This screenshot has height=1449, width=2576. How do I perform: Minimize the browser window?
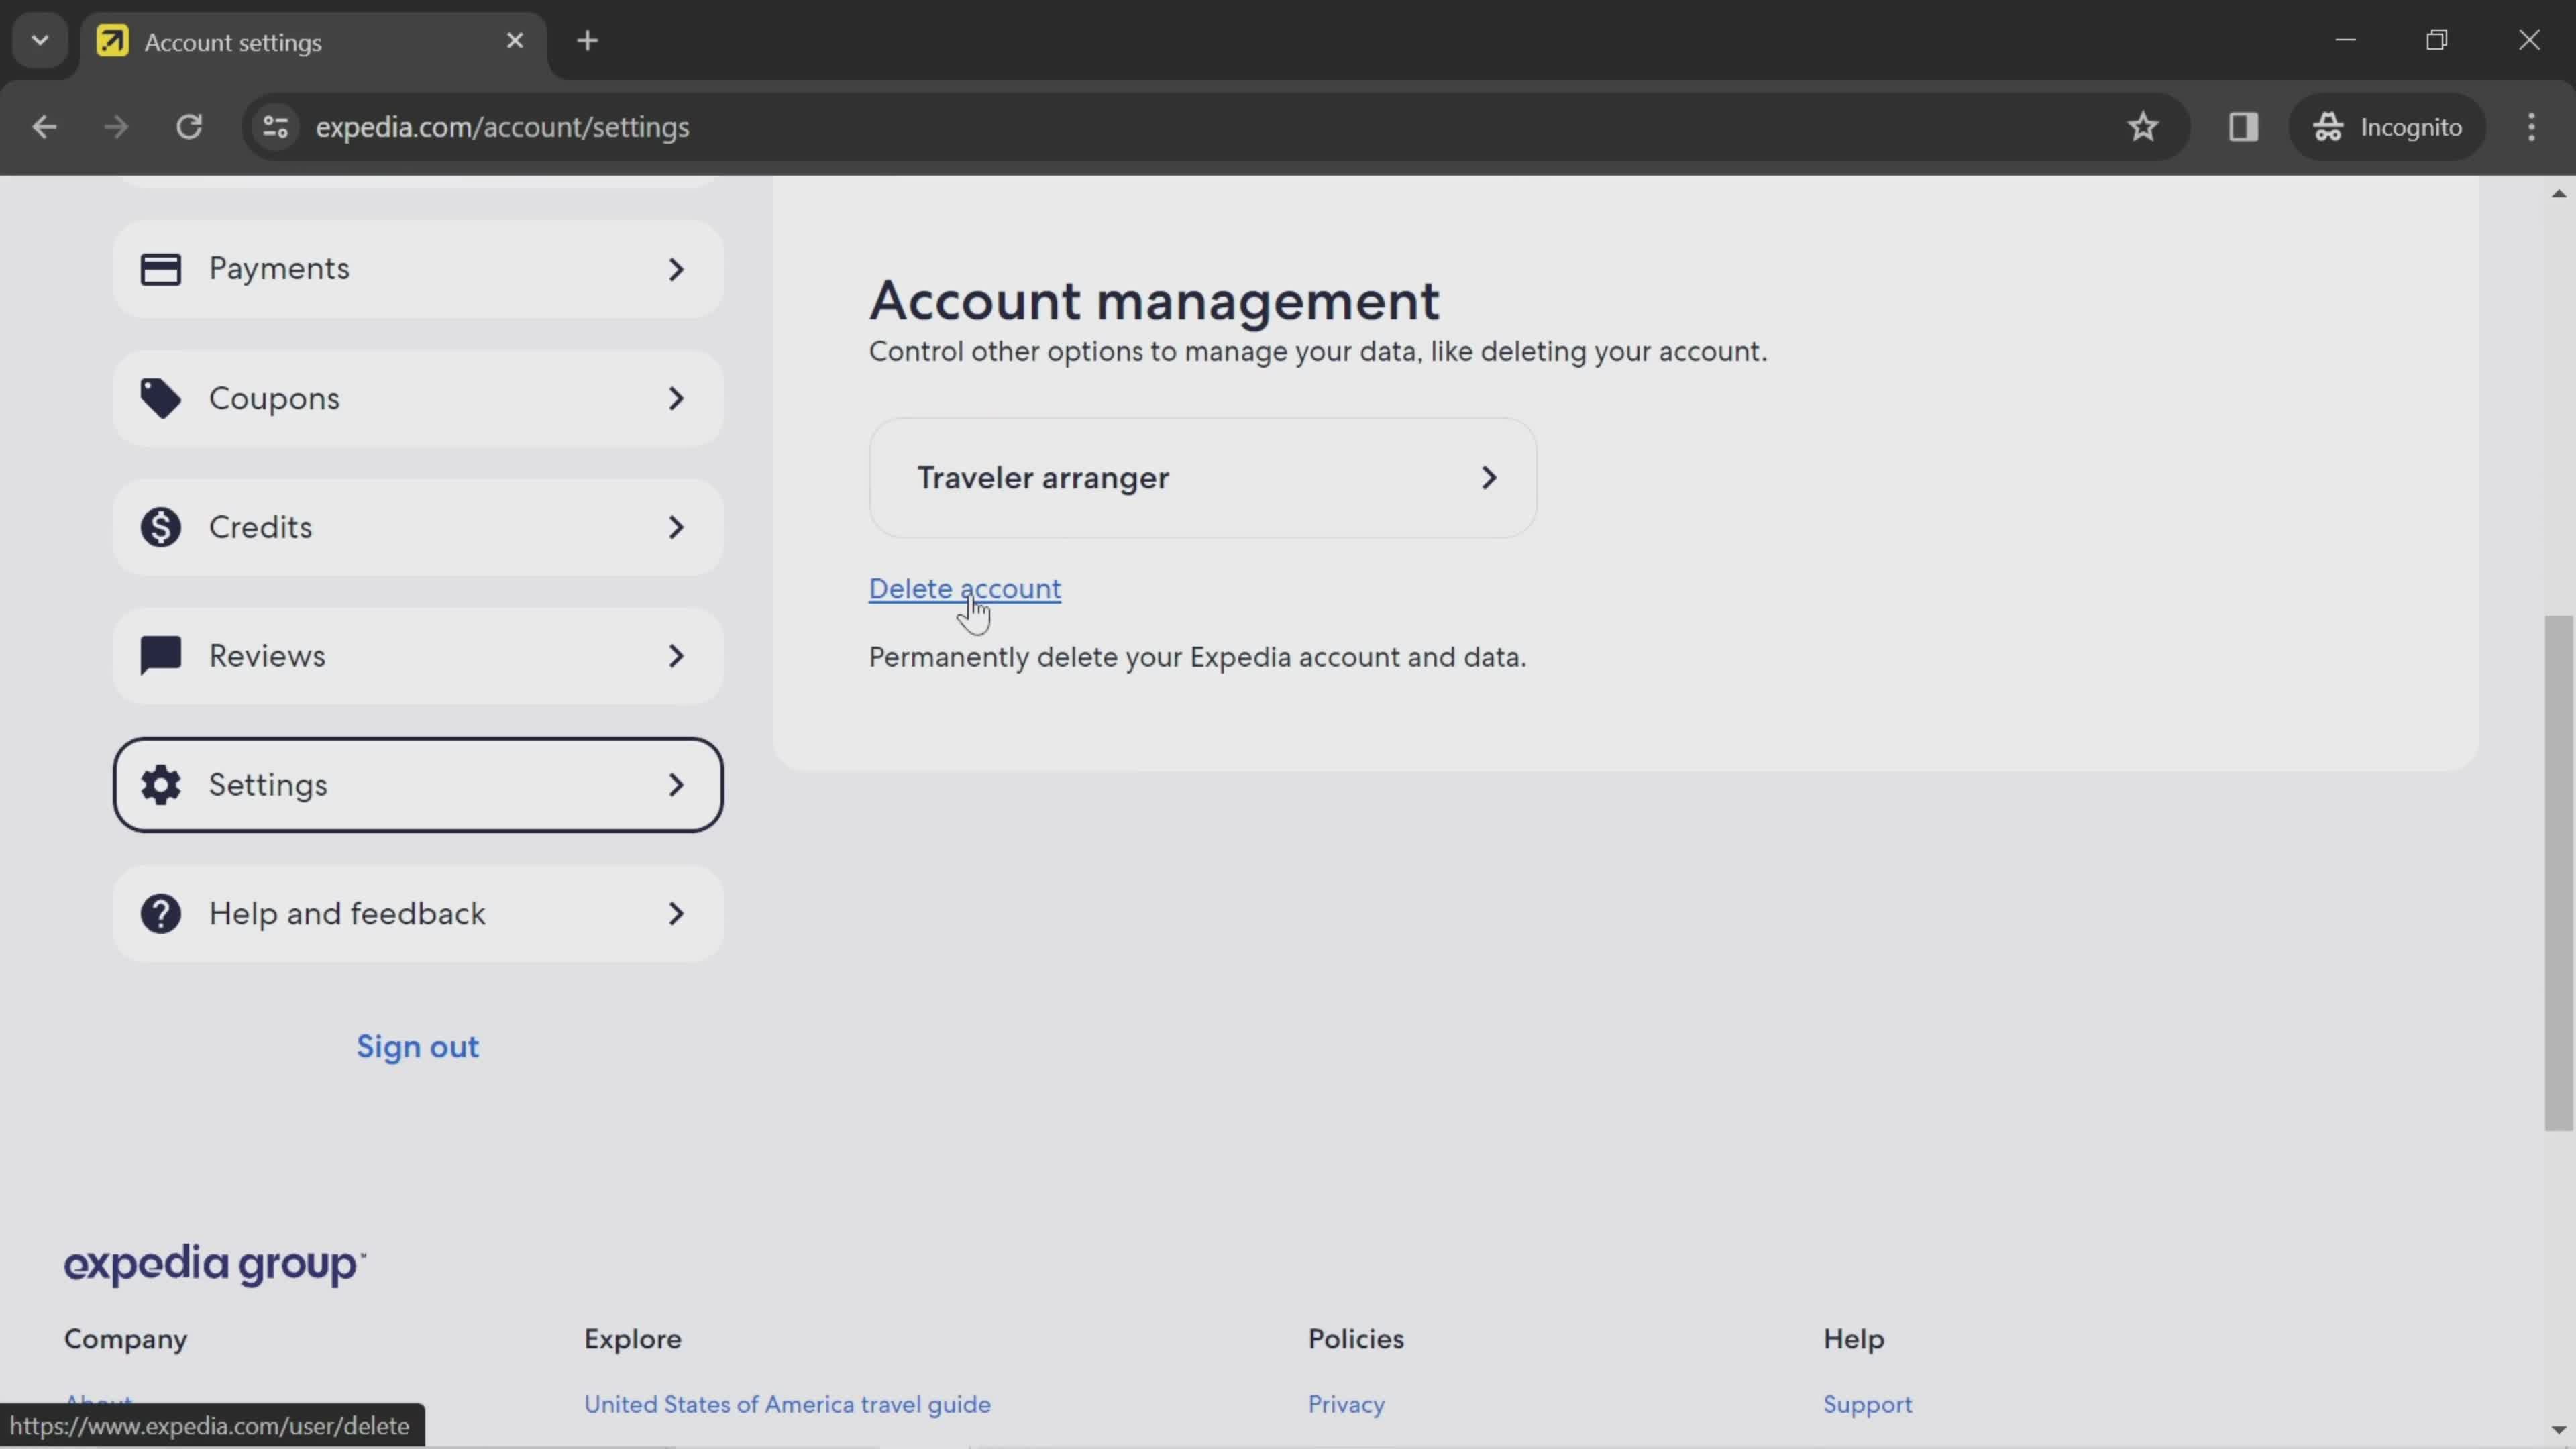pyautogui.click(x=2346, y=40)
